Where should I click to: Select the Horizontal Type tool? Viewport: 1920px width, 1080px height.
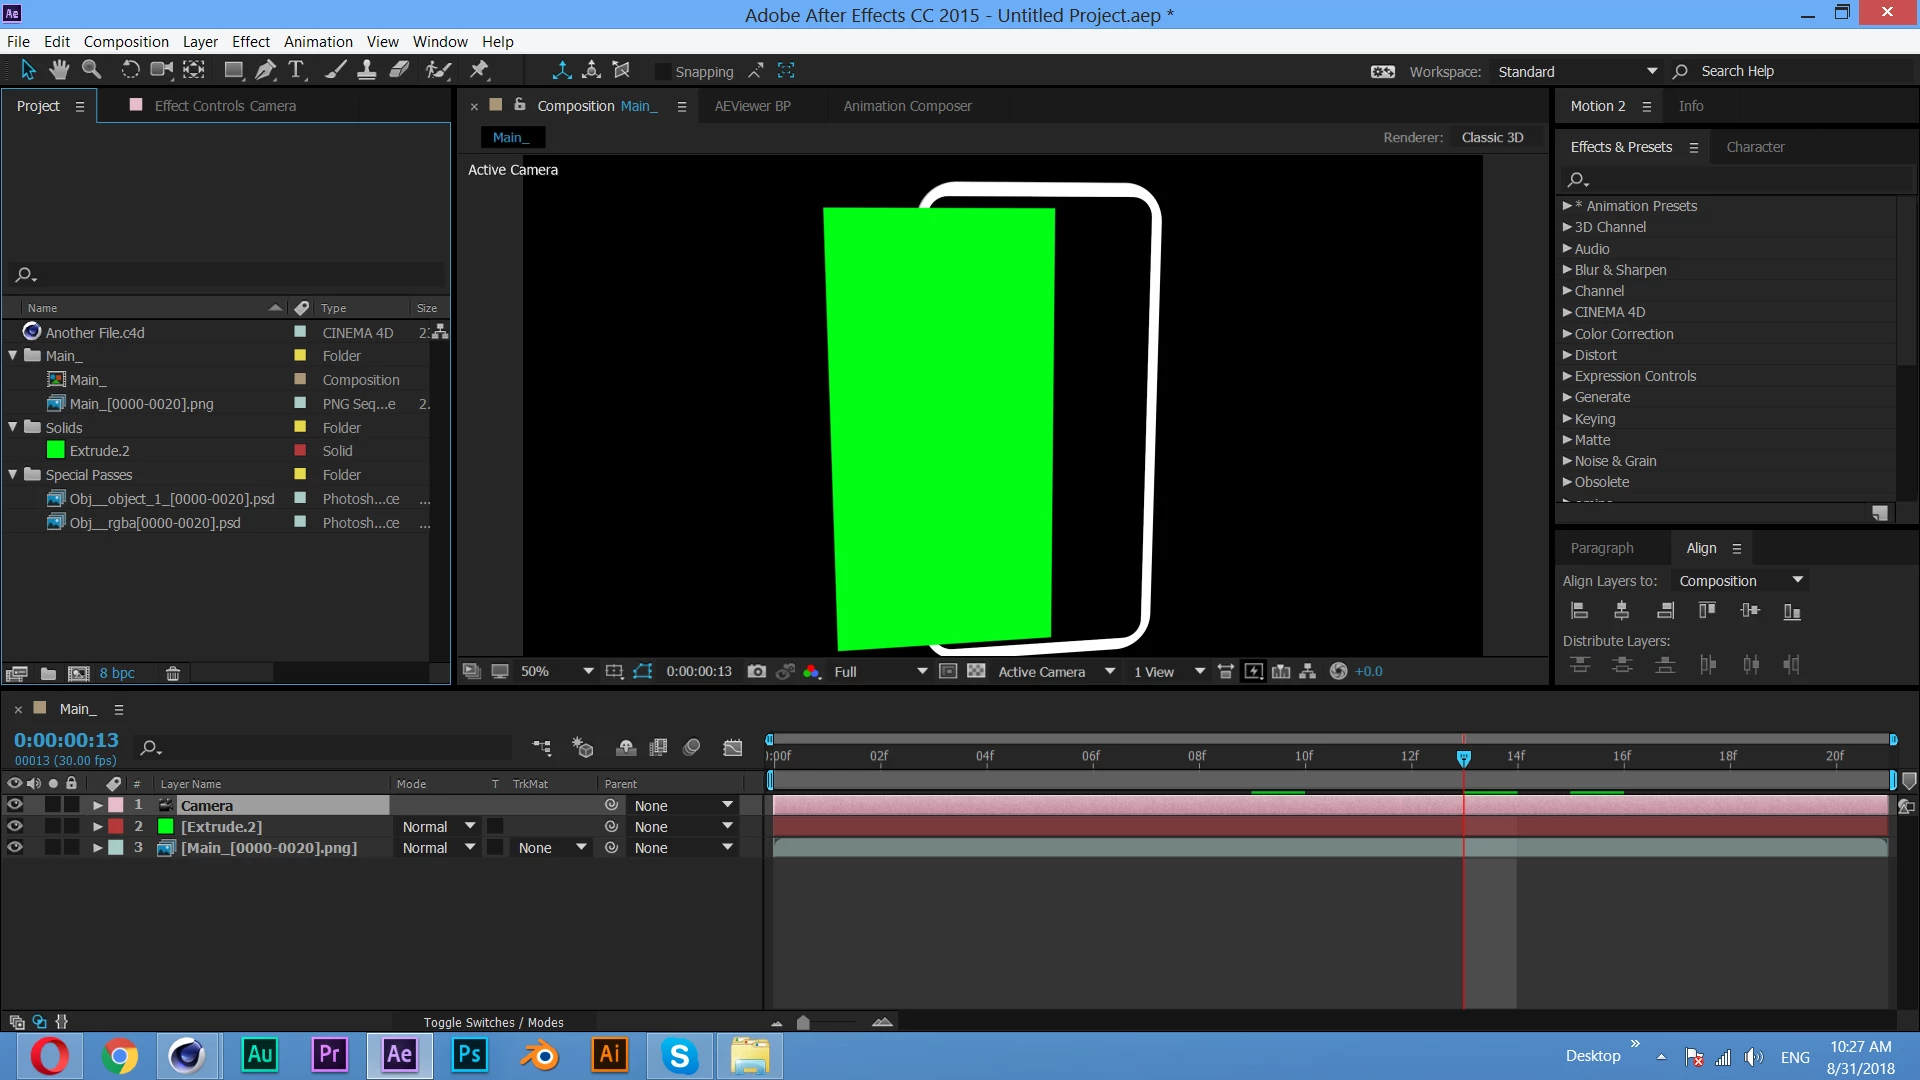(296, 70)
